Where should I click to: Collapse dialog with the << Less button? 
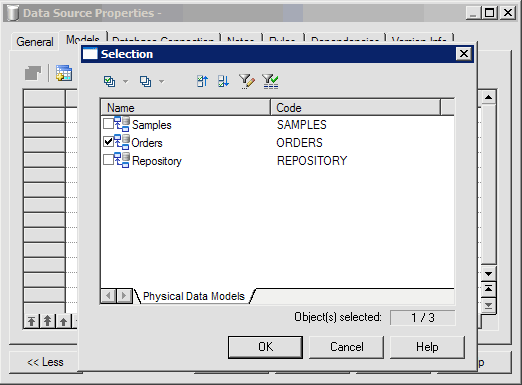(x=45, y=362)
